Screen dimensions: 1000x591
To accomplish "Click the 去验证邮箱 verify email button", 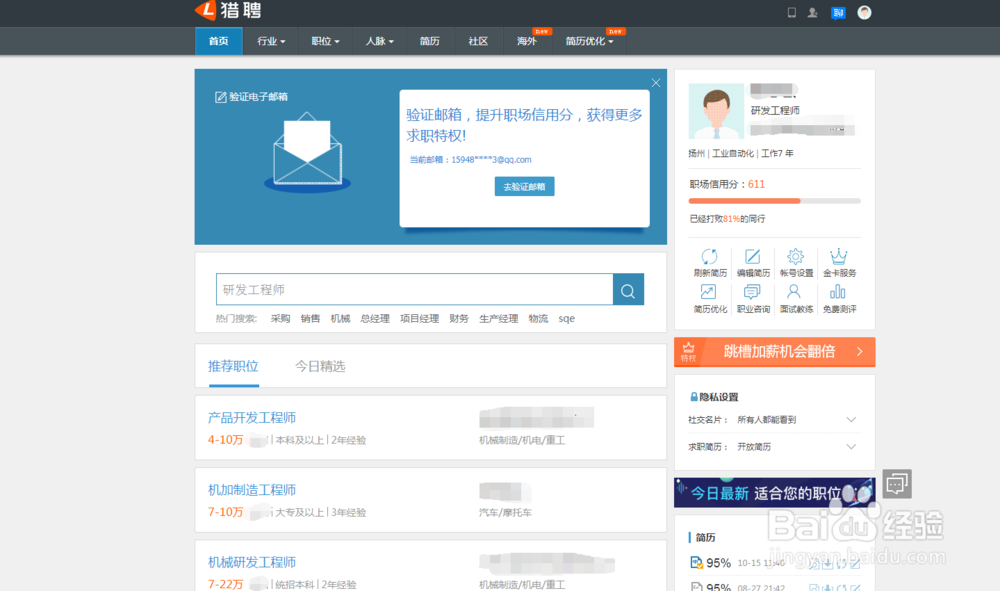I will click(x=524, y=186).
